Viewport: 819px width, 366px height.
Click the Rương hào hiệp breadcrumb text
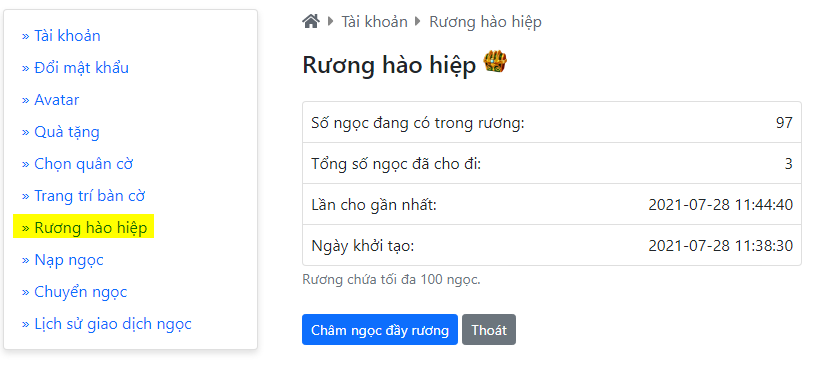click(485, 22)
